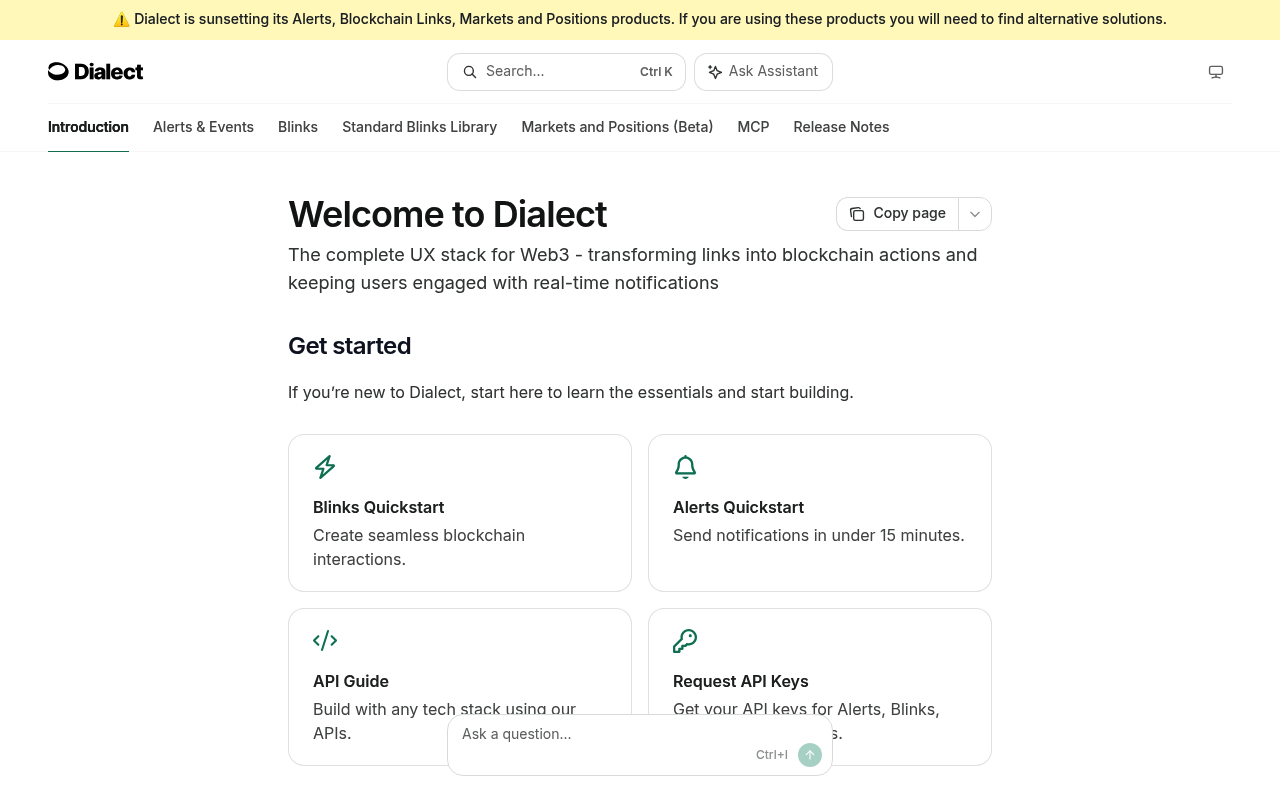Open the Copy page dropdown chevron

pos(975,214)
